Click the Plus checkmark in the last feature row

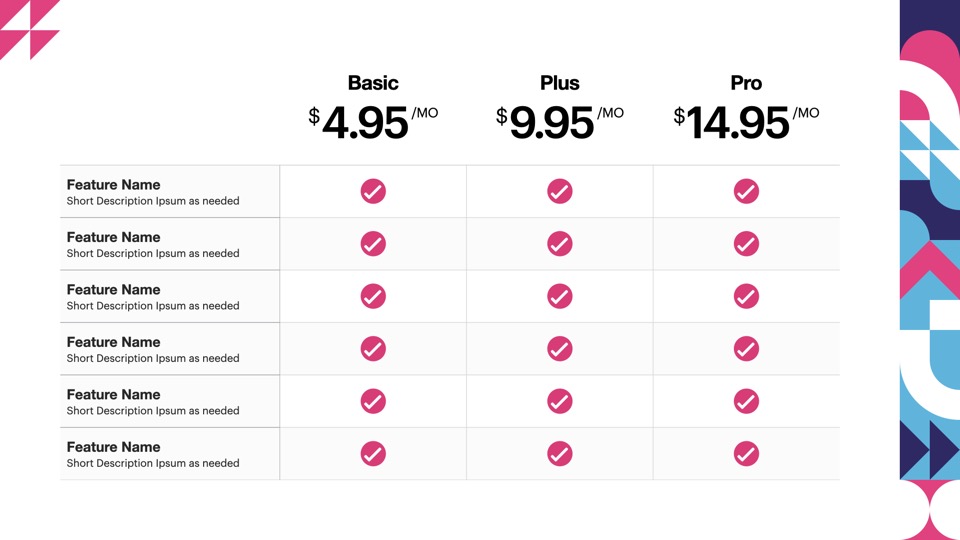[x=560, y=453]
